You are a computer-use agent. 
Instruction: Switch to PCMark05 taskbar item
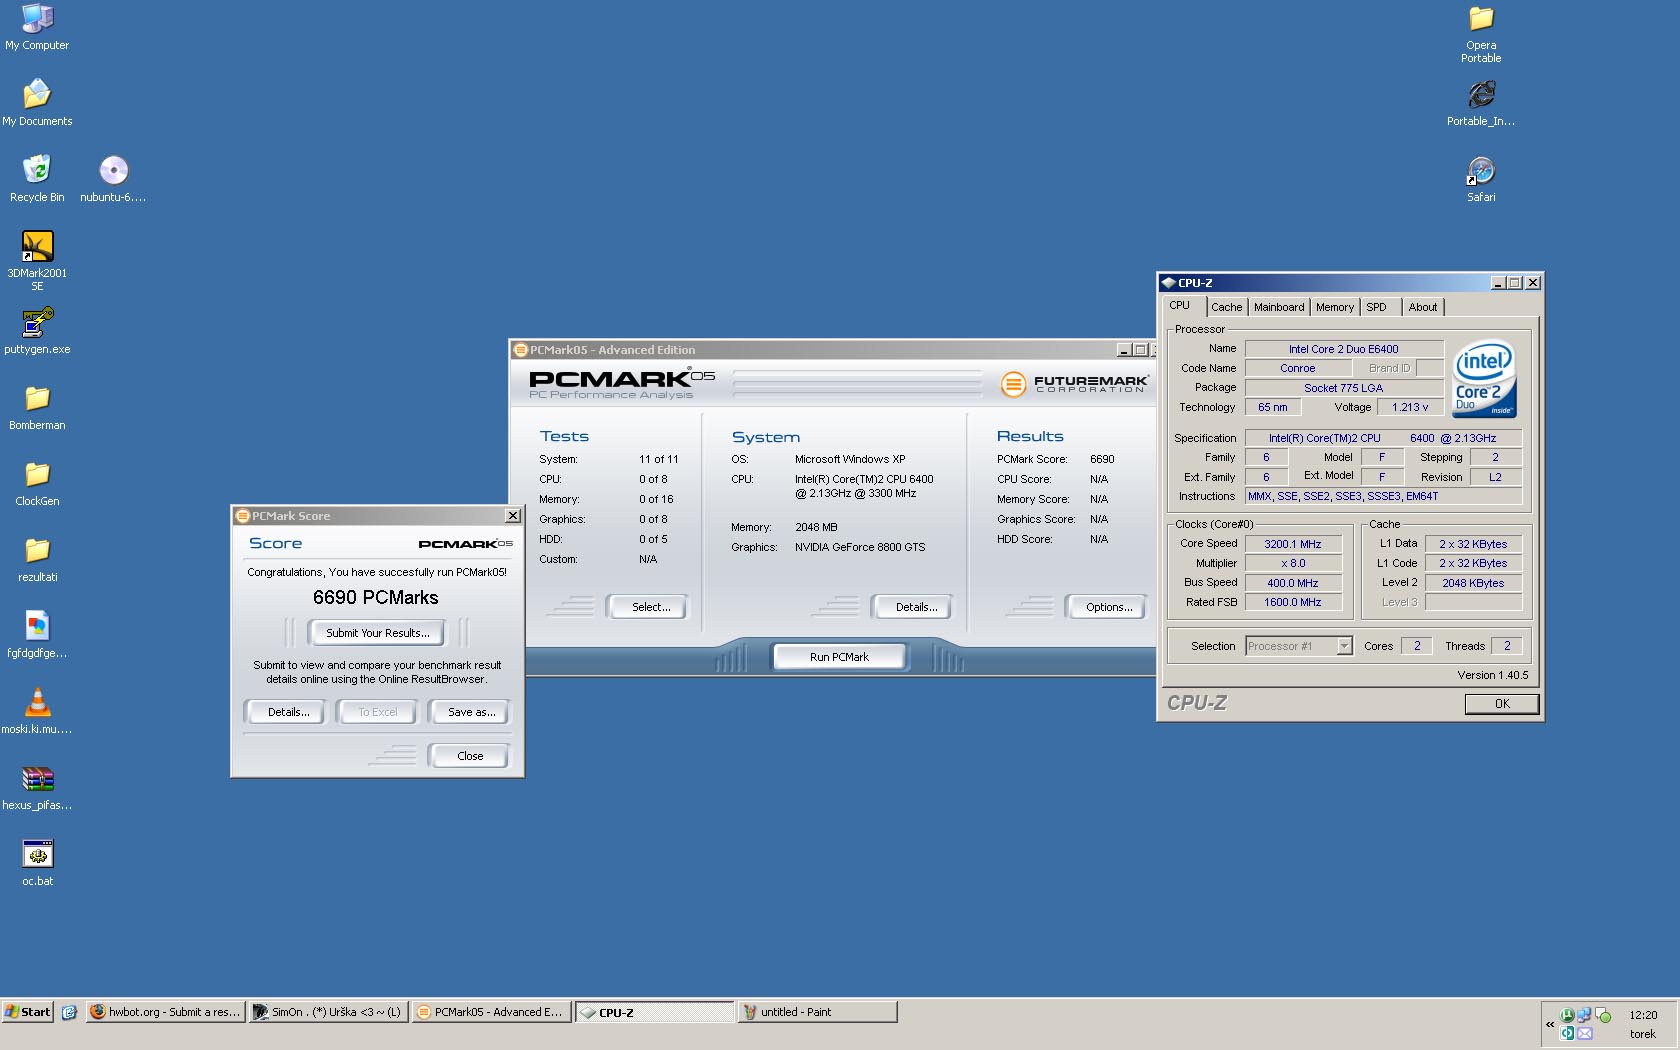pyautogui.click(x=492, y=1012)
